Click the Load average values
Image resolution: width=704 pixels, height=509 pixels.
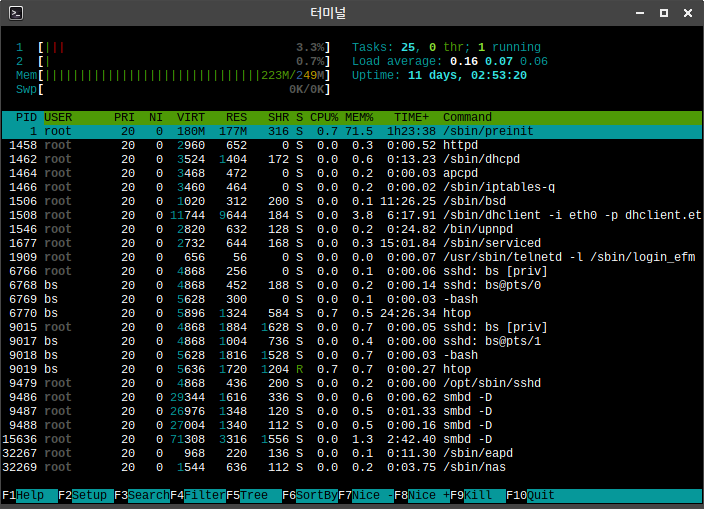(x=499, y=61)
